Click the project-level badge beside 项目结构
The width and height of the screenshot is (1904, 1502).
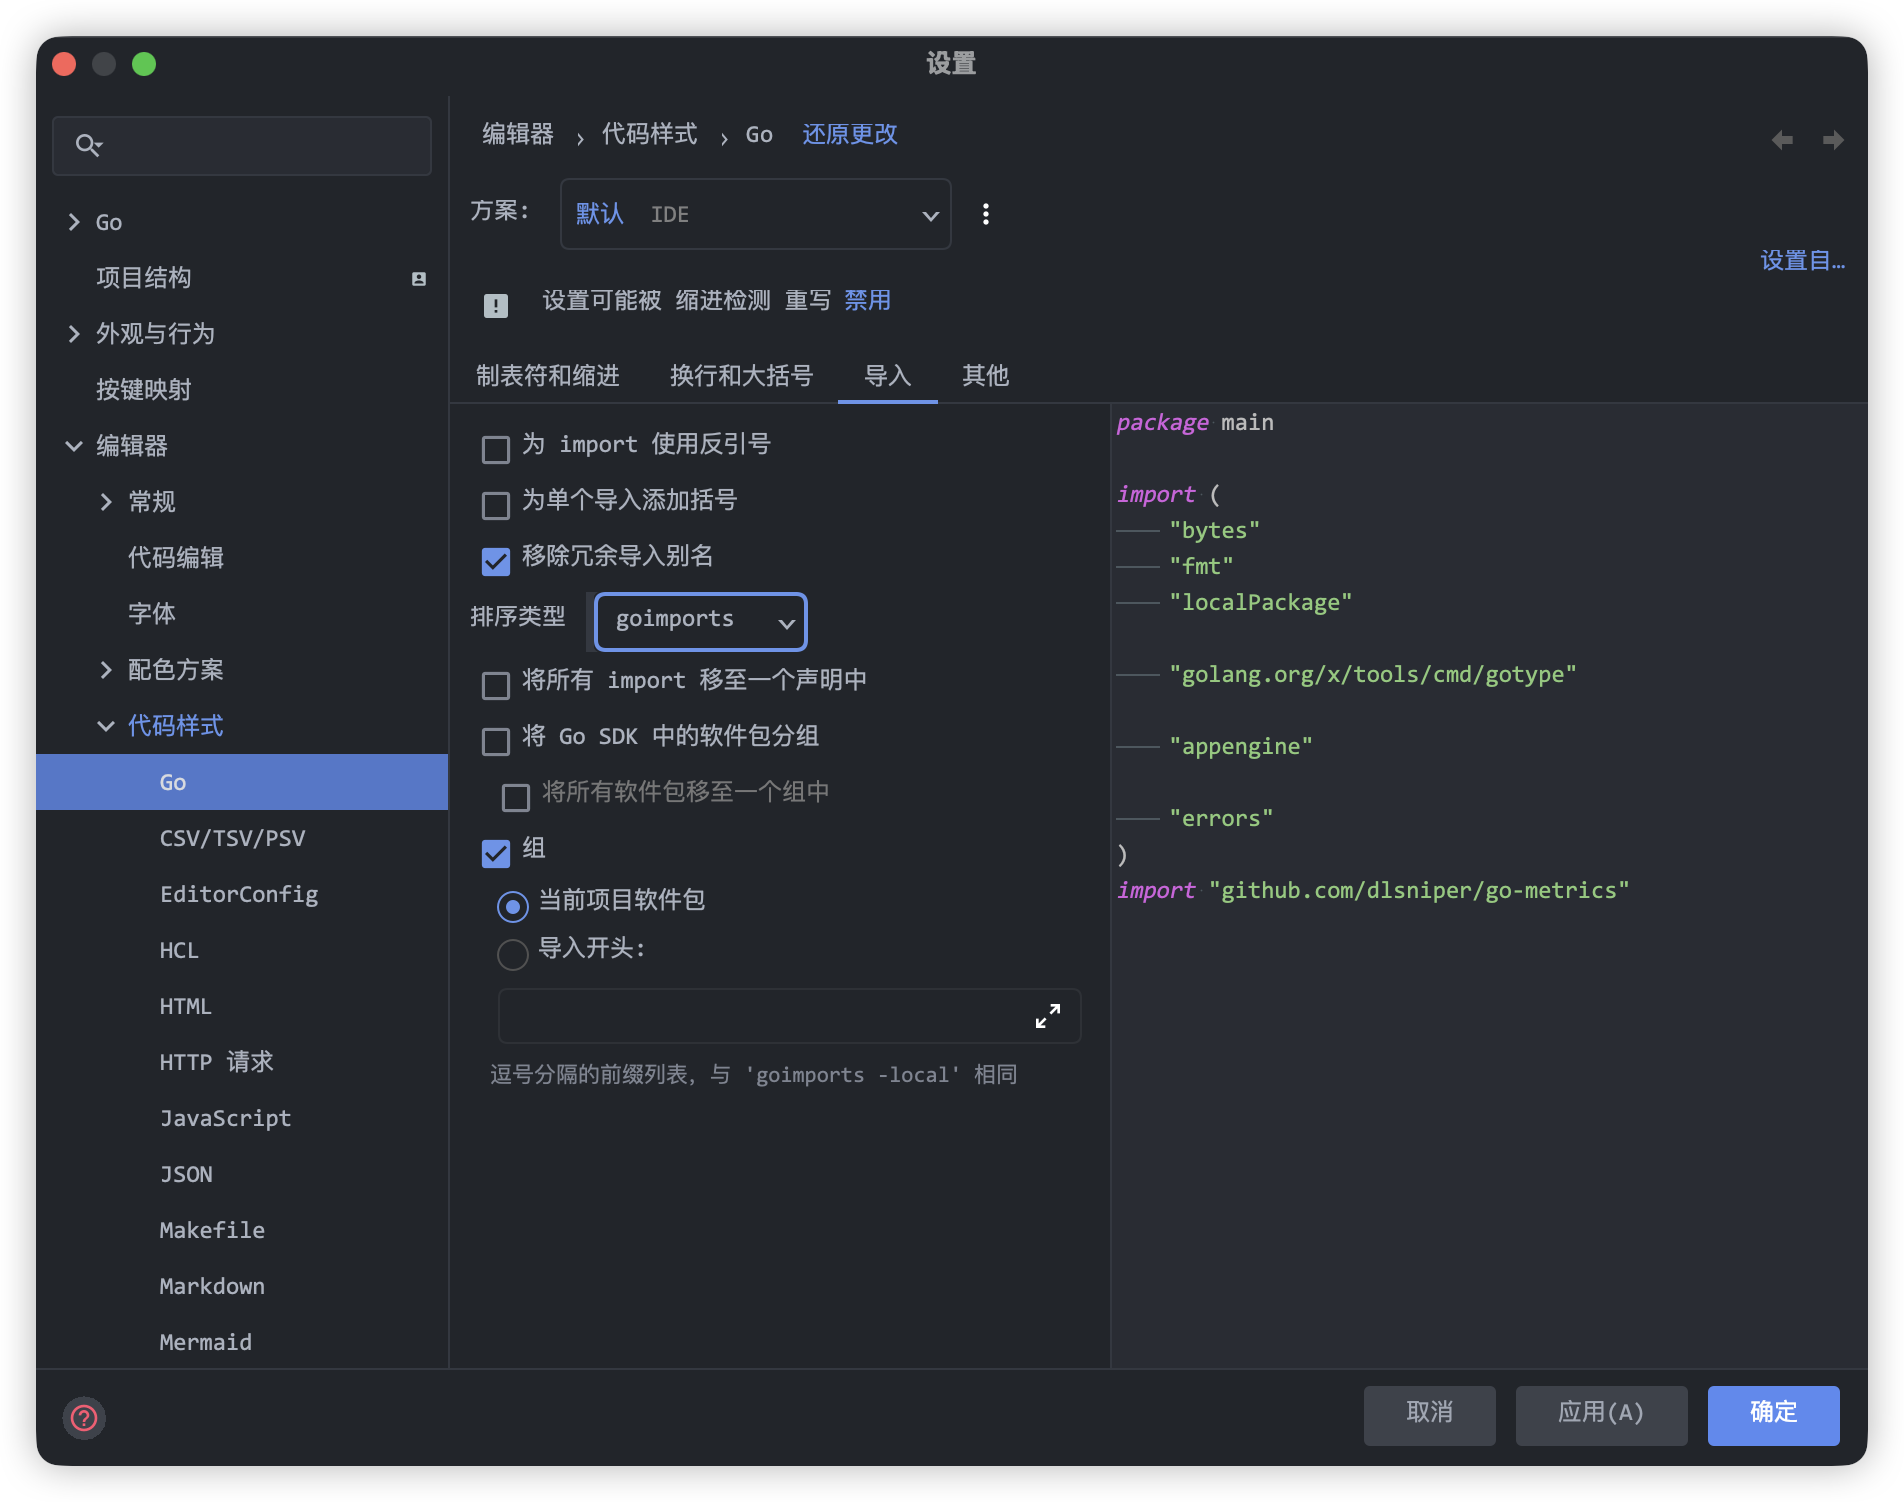point(419,279)
